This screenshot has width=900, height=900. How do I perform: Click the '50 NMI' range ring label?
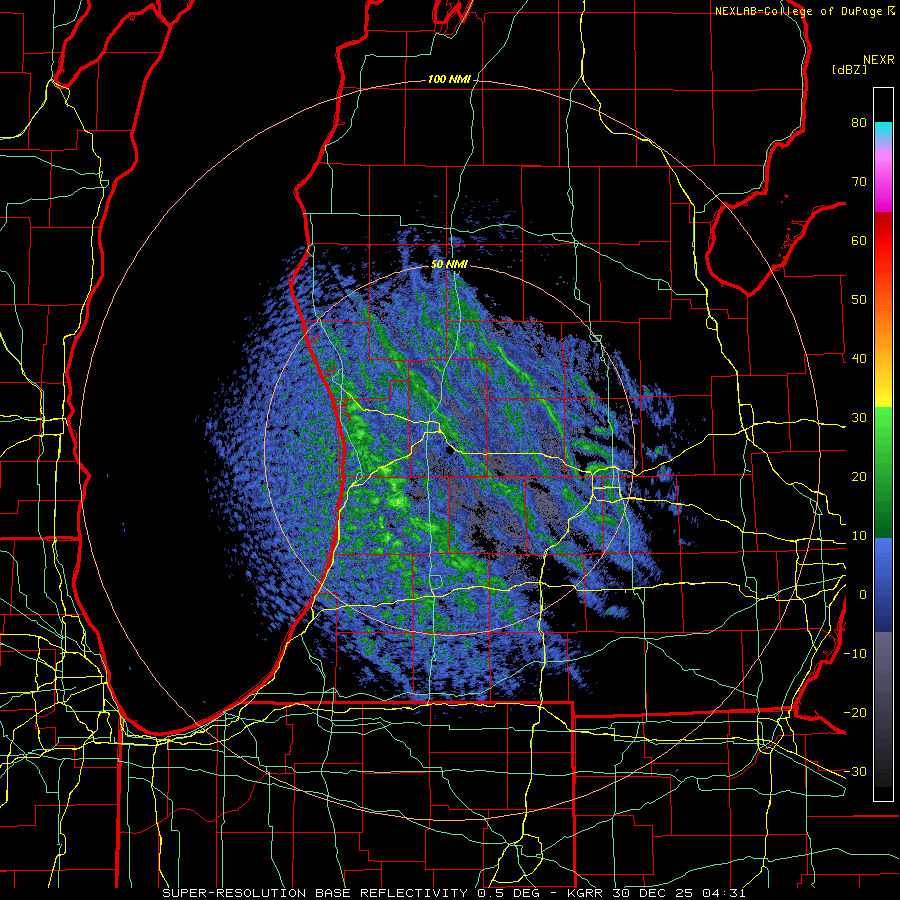[x=449, y=264]
